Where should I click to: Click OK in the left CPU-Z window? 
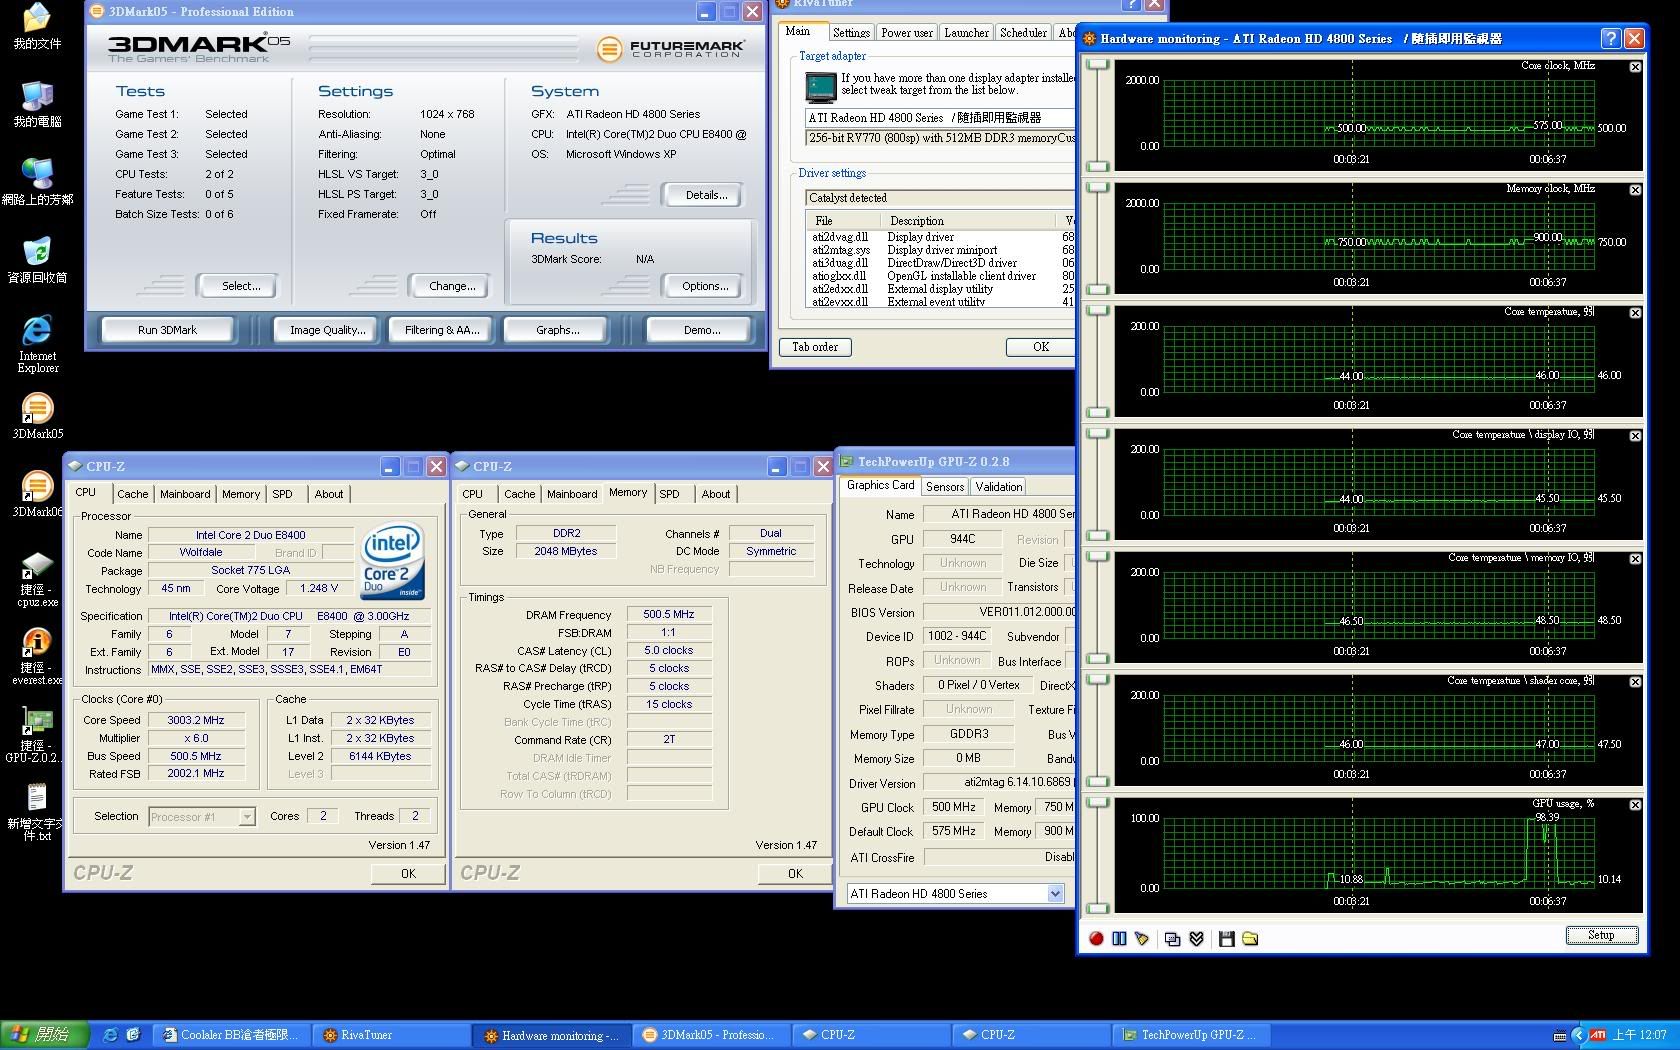[x=408, y=873]
